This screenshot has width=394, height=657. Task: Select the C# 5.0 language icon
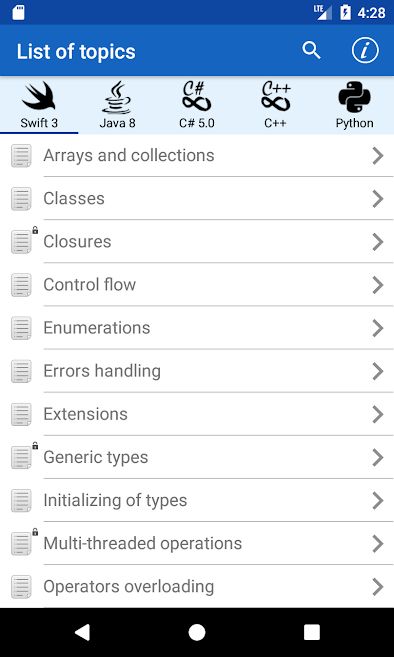[196, 96]
